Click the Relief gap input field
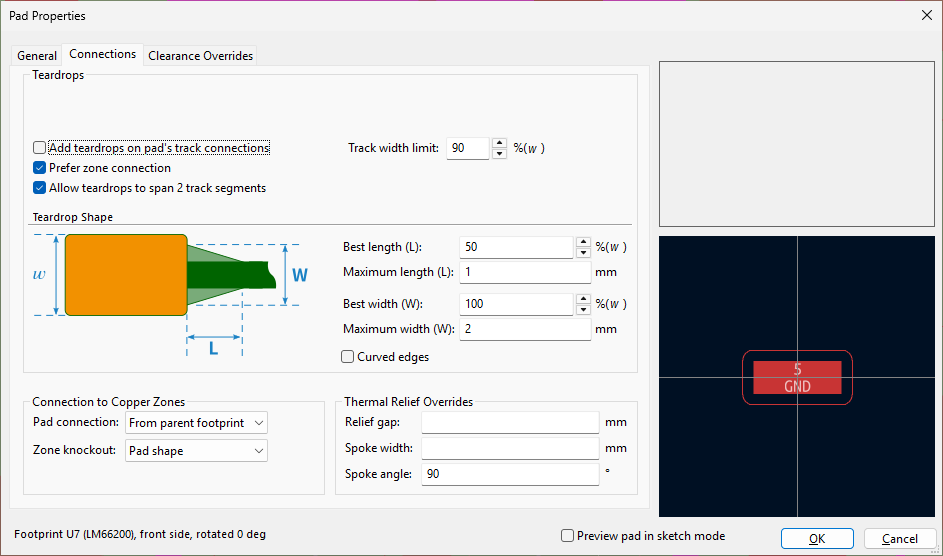This screenshot has width=943, height=556. pyautogui.click(x=510, y=423)
